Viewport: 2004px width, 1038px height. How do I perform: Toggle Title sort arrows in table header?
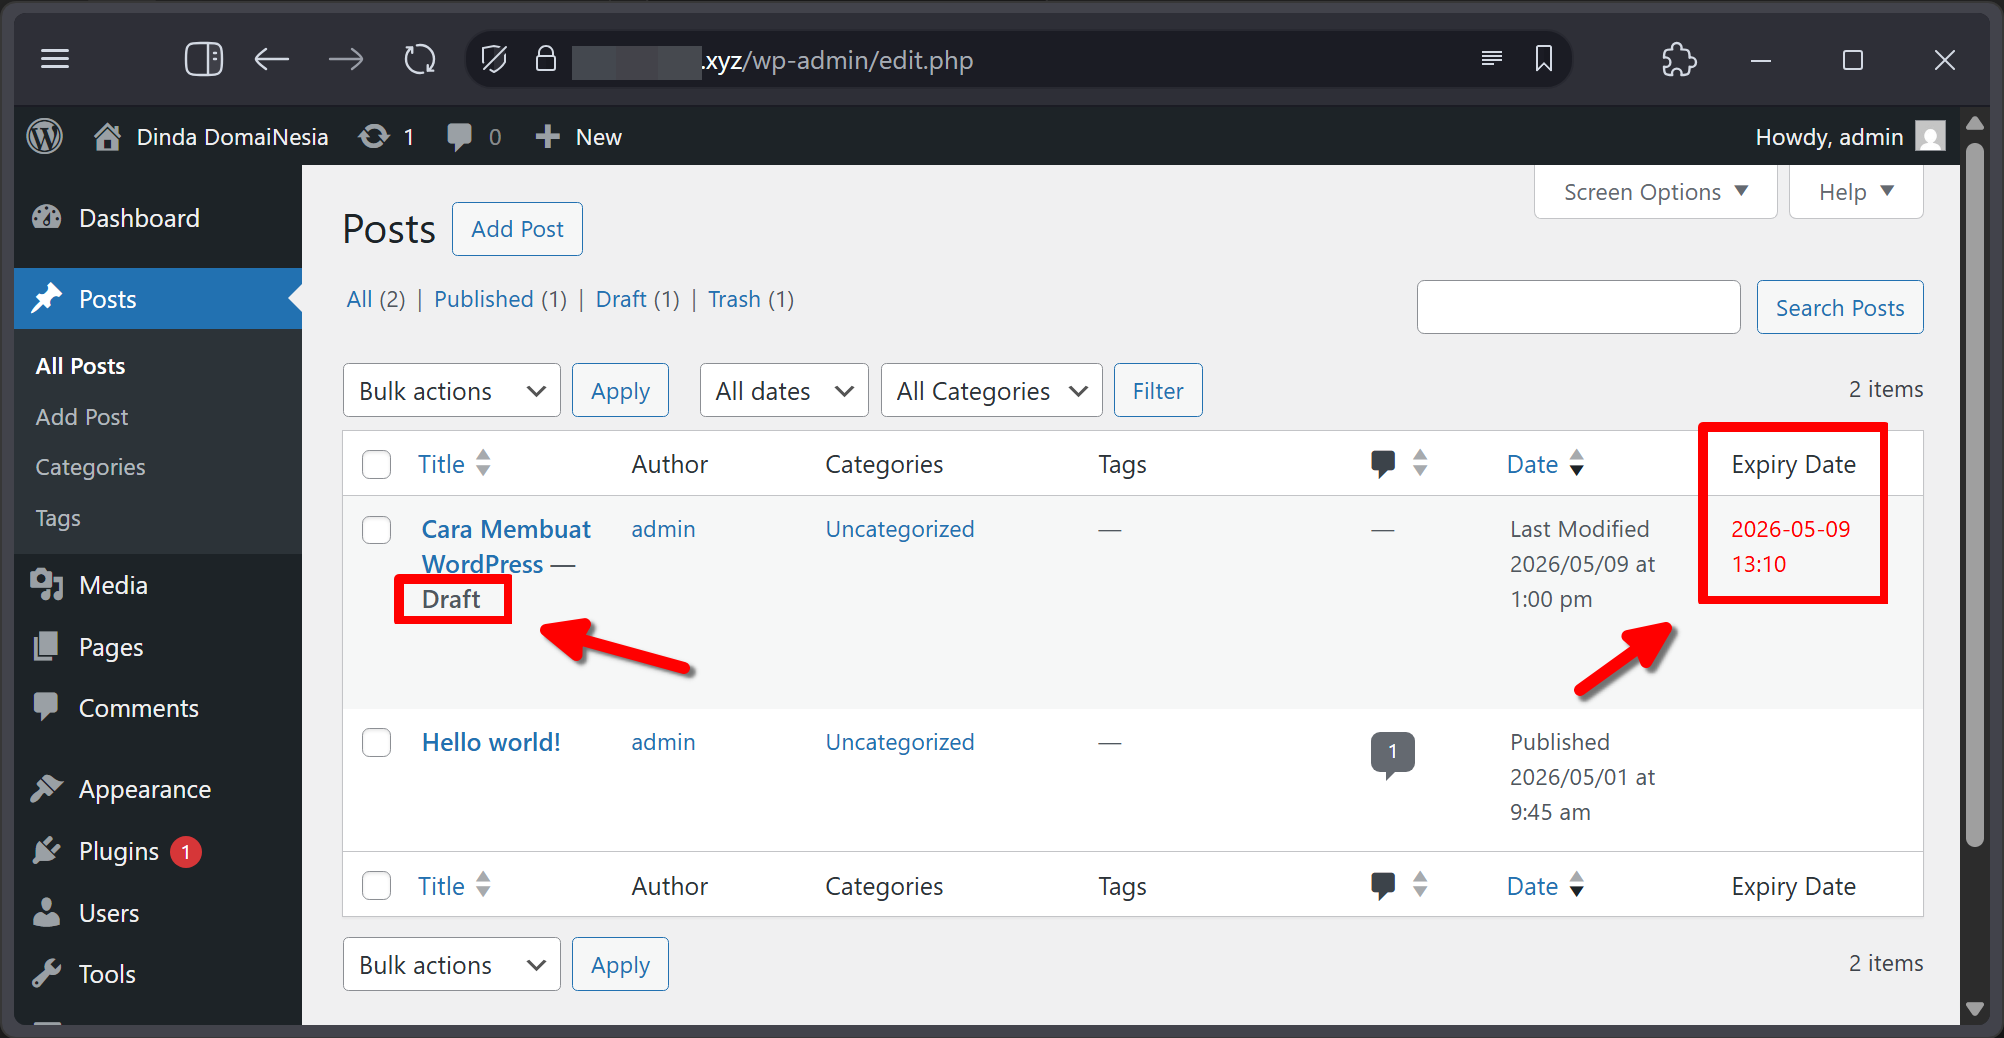pos(483,463)
